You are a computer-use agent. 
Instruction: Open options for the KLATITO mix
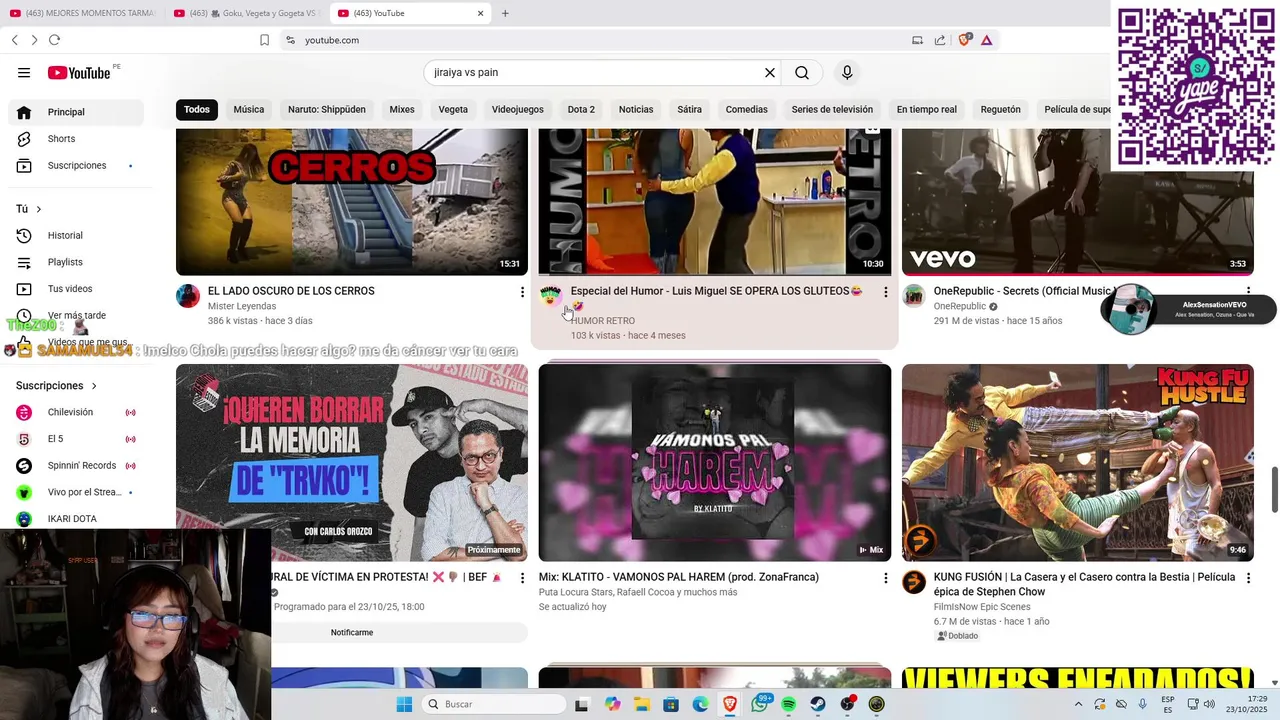pos(885,578)
